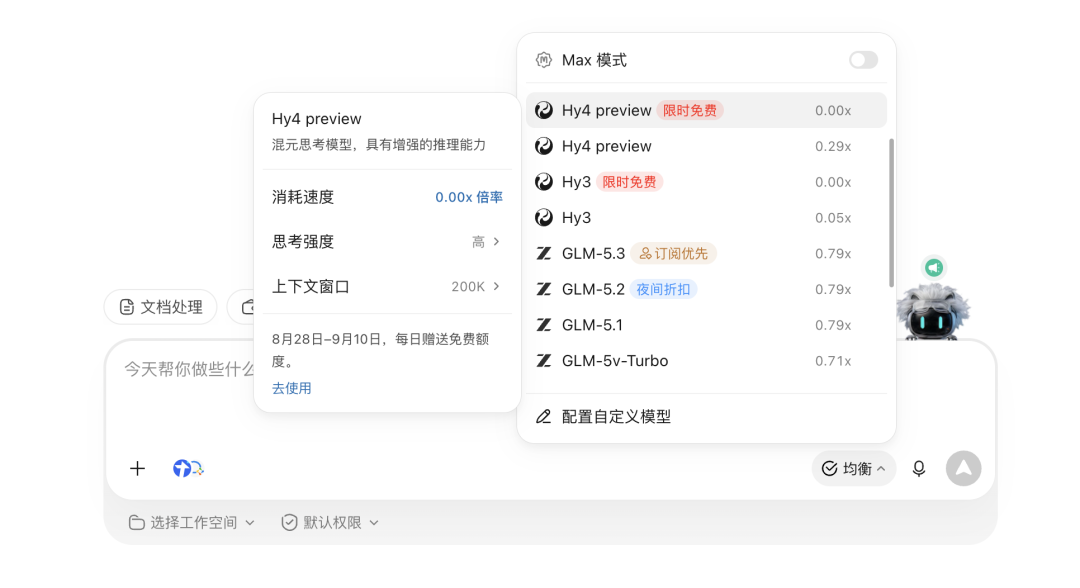Click the 今天帮你做些什么 input field
The width and height of the screenshot is (1080, 588).
click(x=187, y=370)
